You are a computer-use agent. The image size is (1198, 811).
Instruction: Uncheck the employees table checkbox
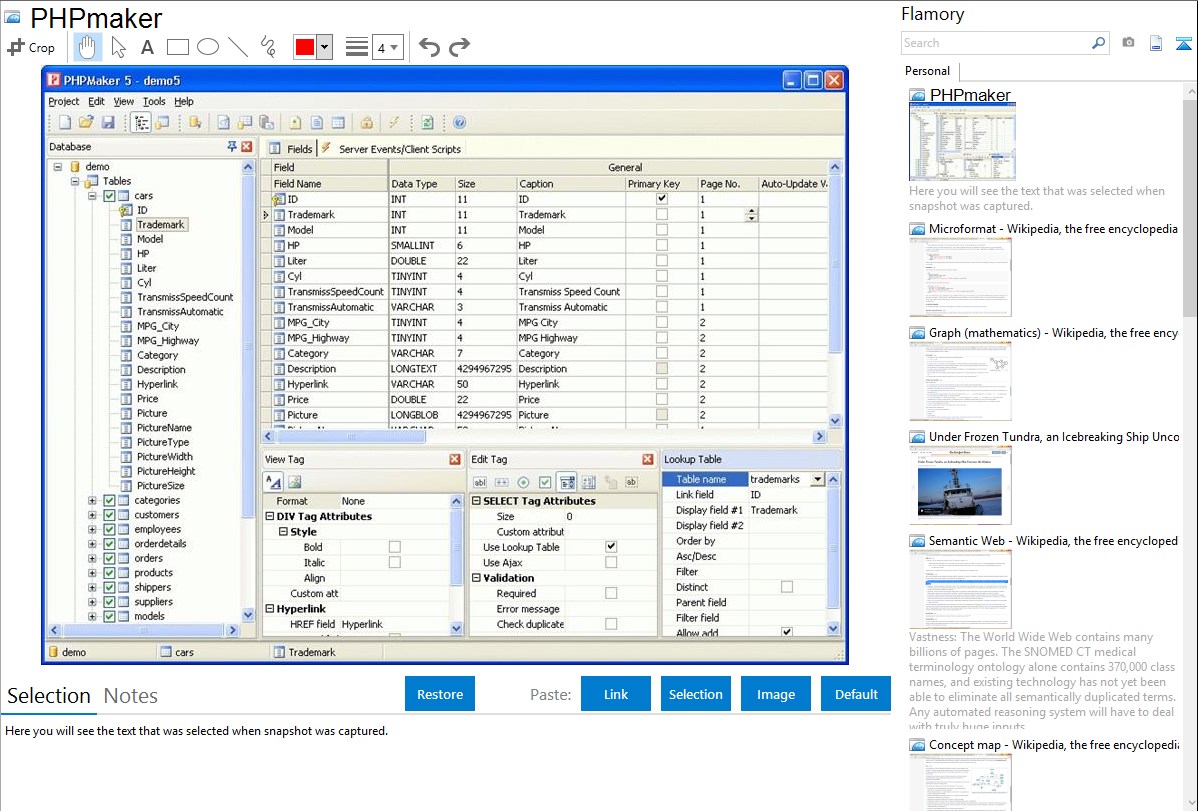click(x=109, y=530)
